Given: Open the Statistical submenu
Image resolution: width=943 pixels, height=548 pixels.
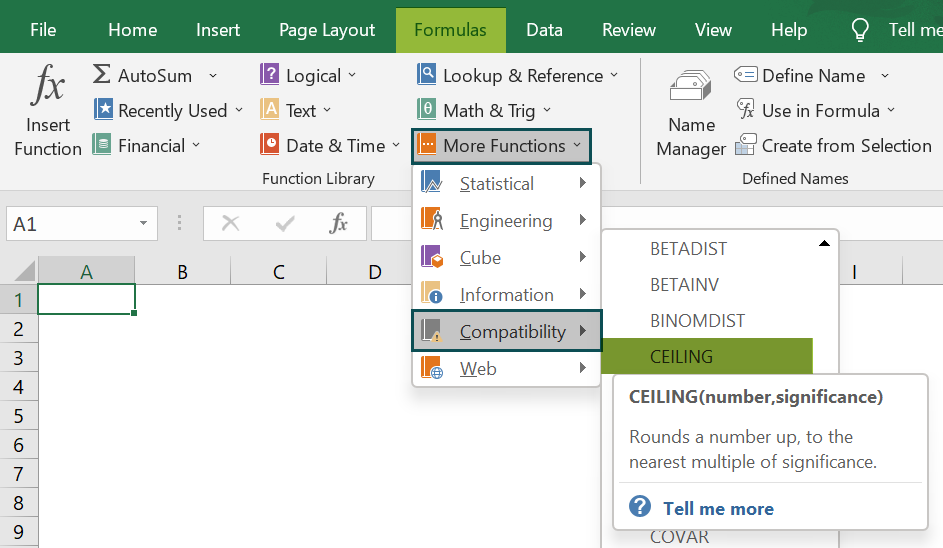Looking at the screenshot, I should coord(506,183).
